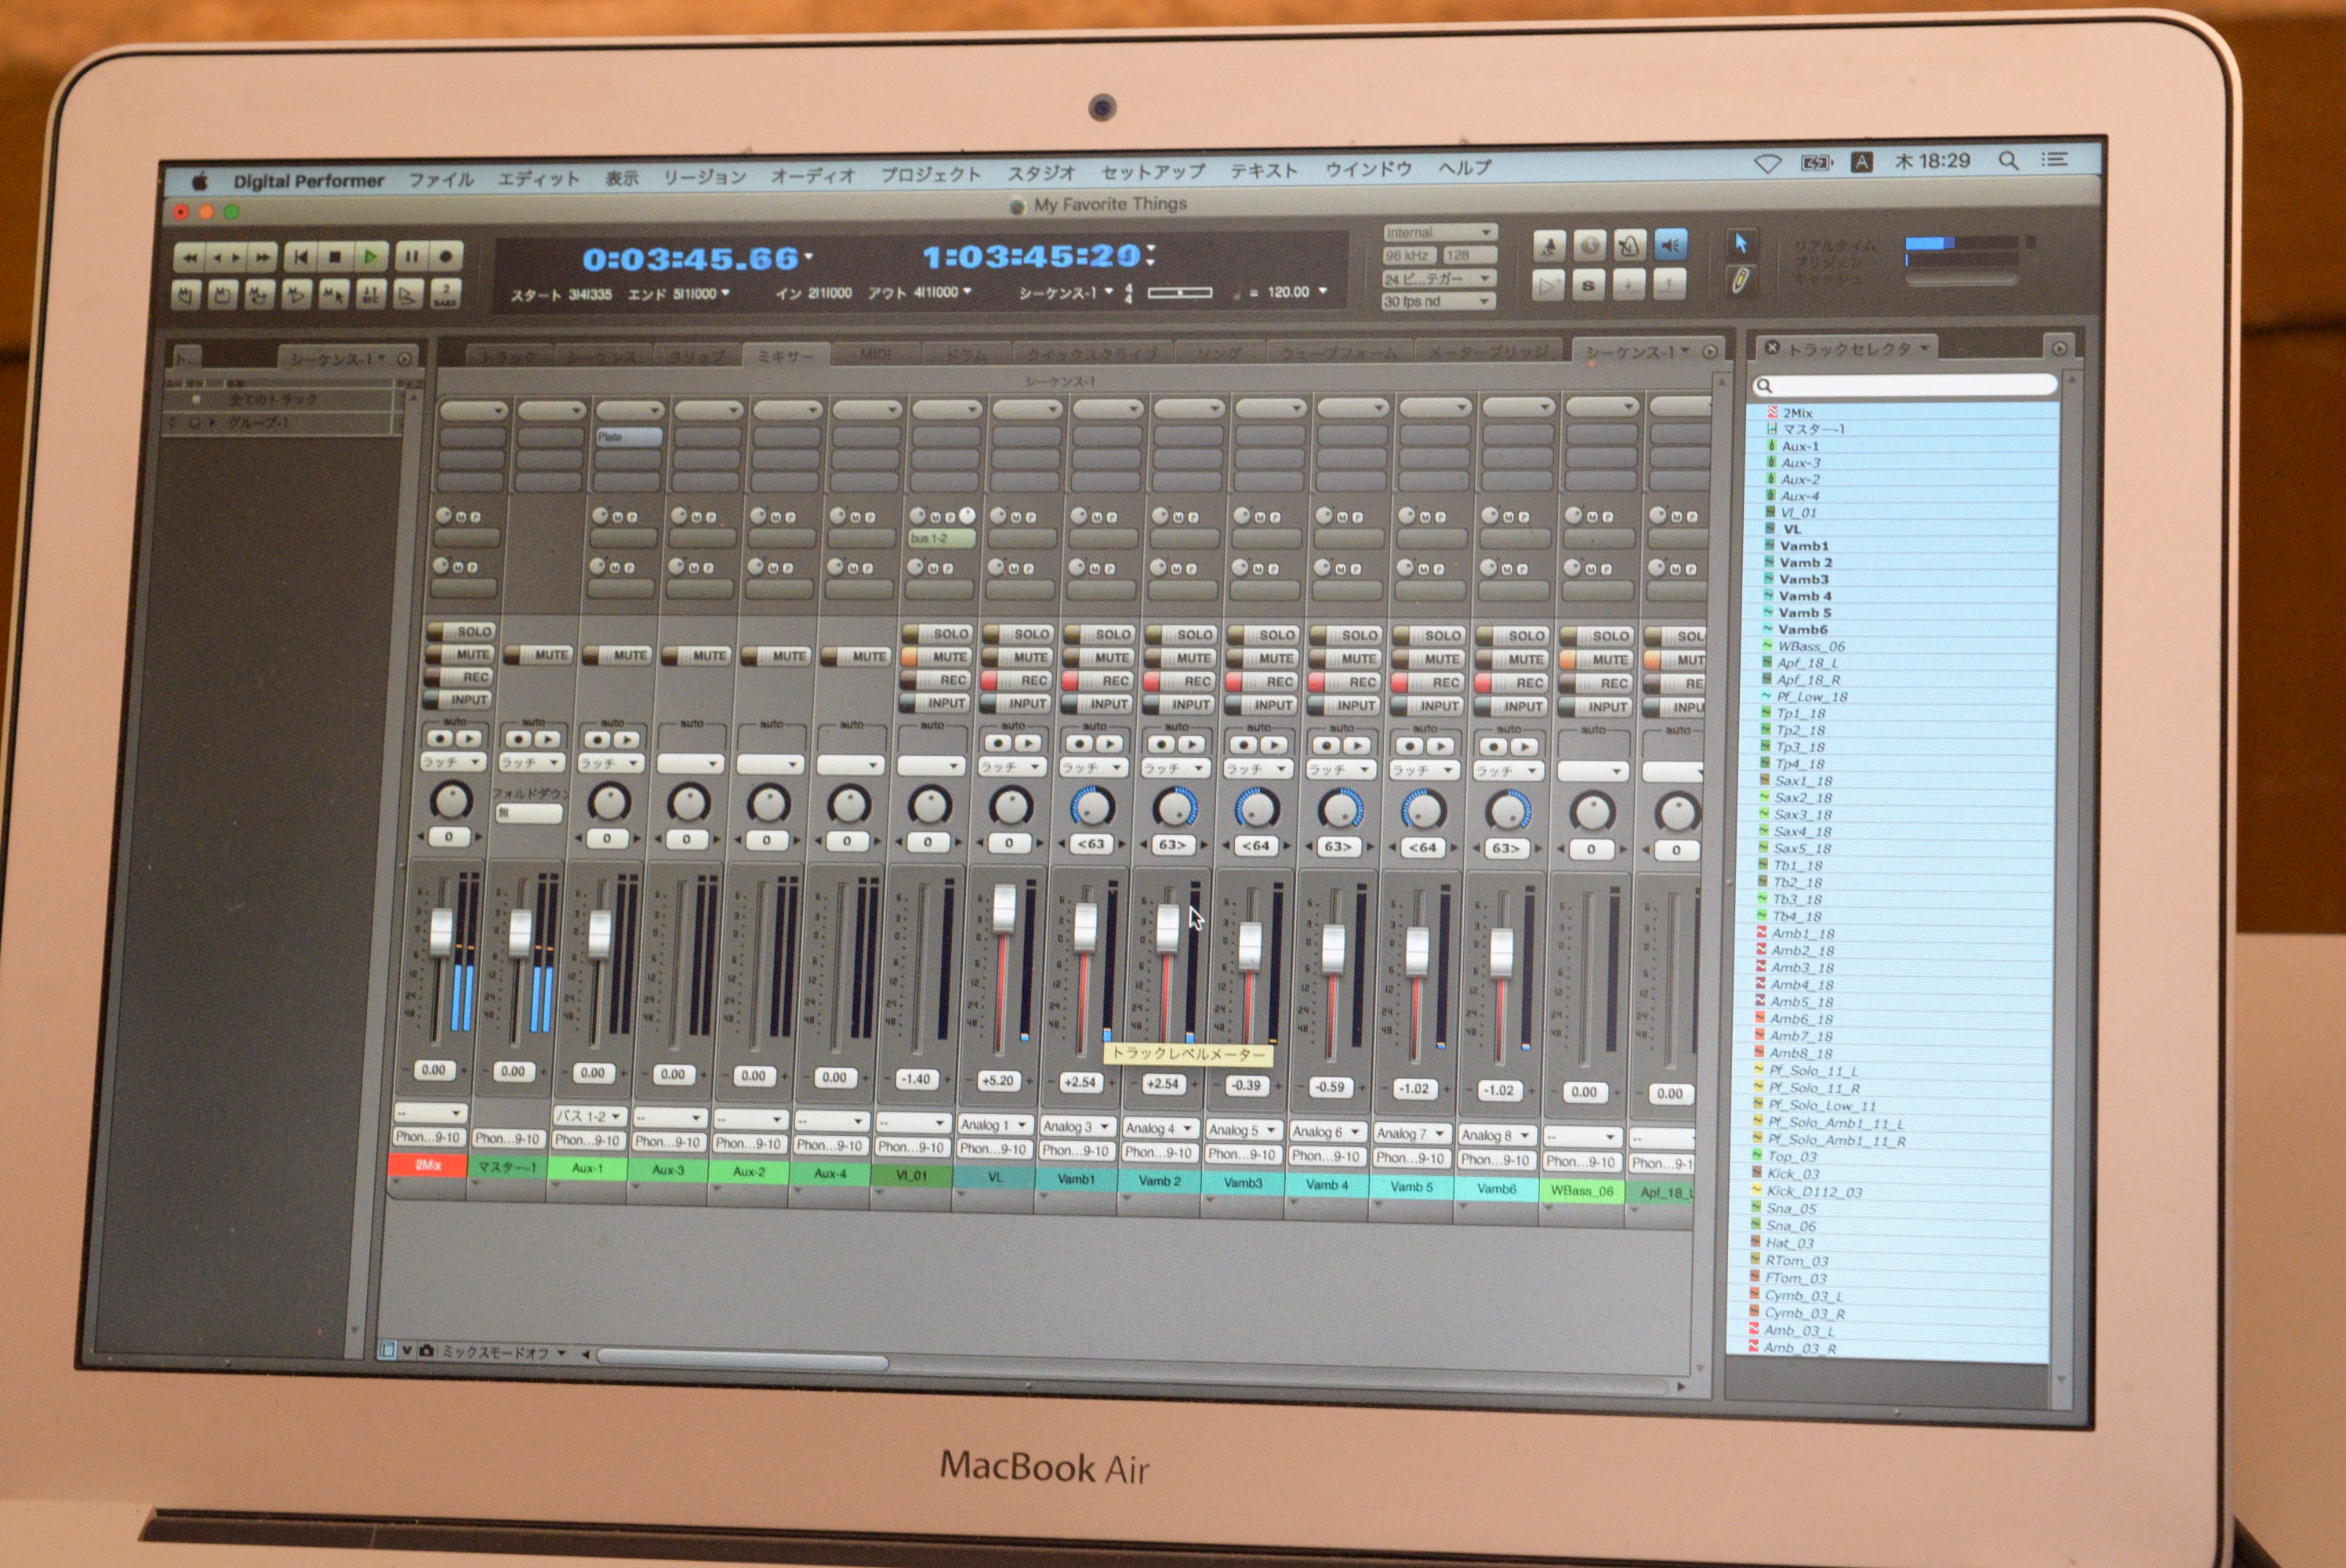This screenshot has height=1568, width=2346.
Task: Select Kick_03 in track selector list
Action: [1793, 1174]
